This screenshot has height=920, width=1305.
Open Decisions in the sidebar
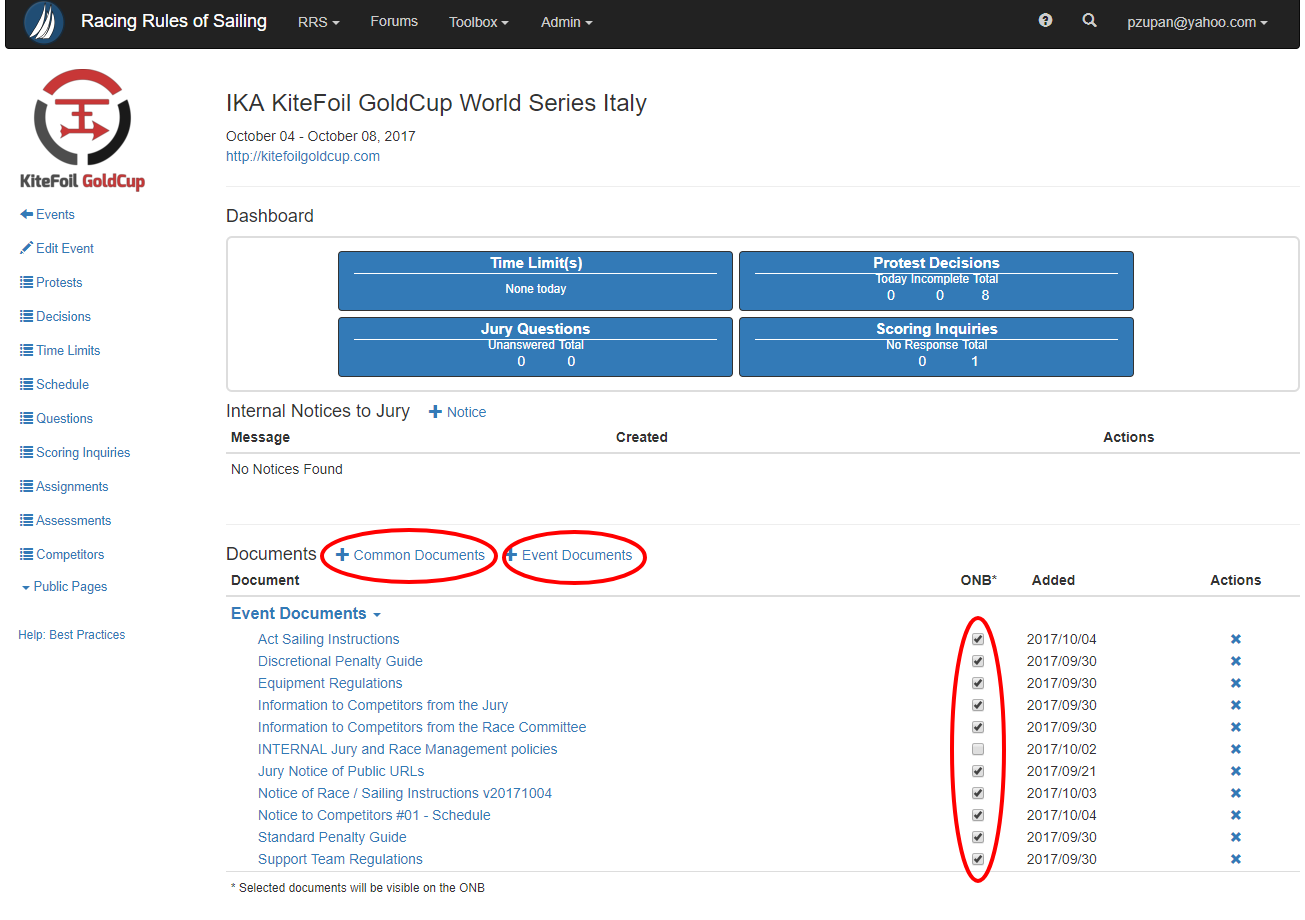pos(55,317)
